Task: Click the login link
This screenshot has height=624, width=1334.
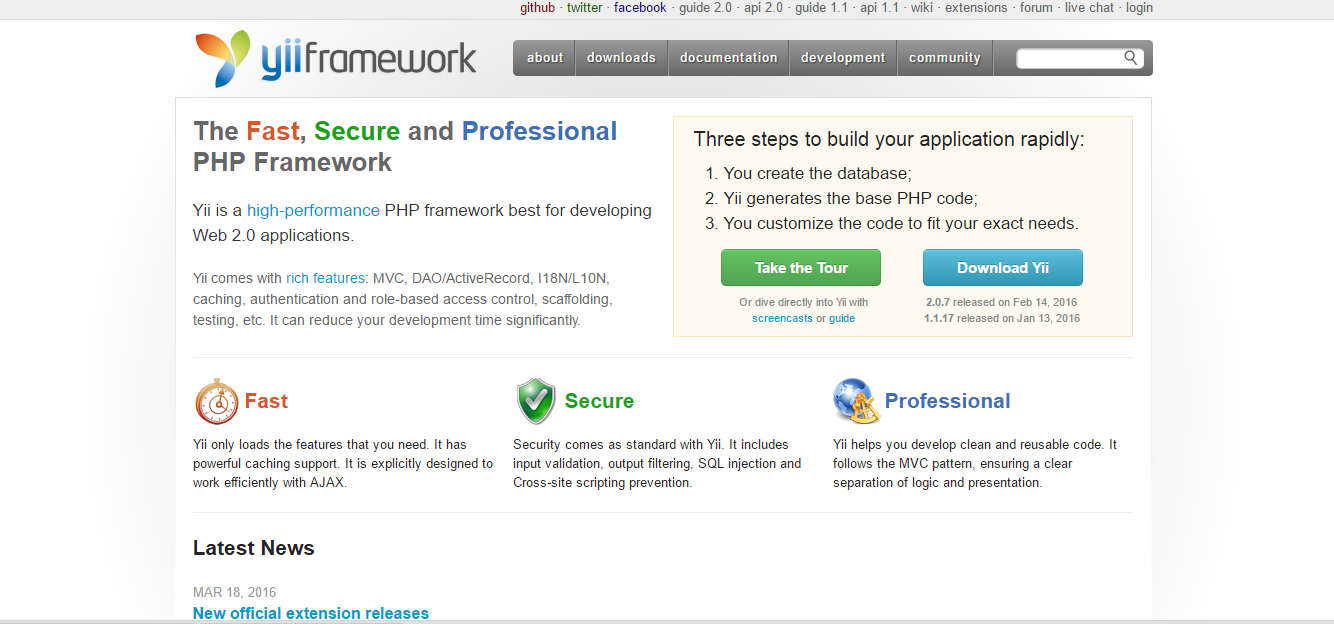Action: tap(1139, 8)
